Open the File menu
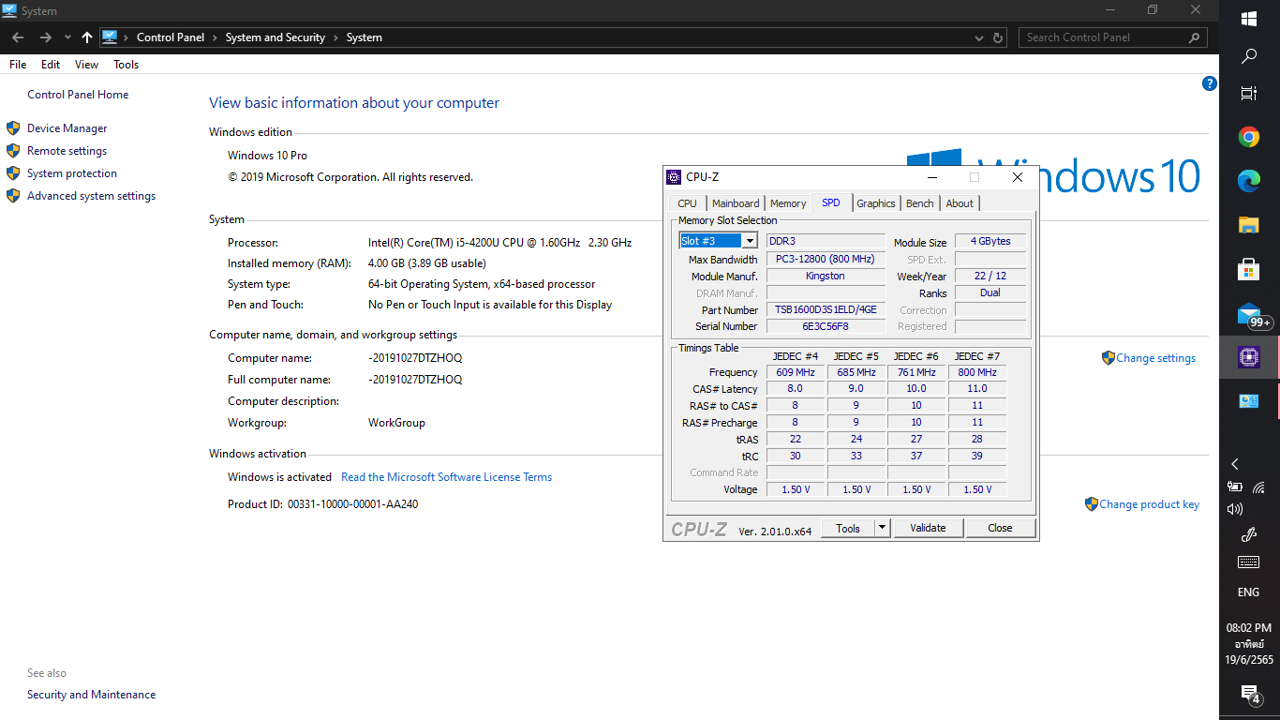Viewport: 1280px width, 720px height. [x=18, y=64]
